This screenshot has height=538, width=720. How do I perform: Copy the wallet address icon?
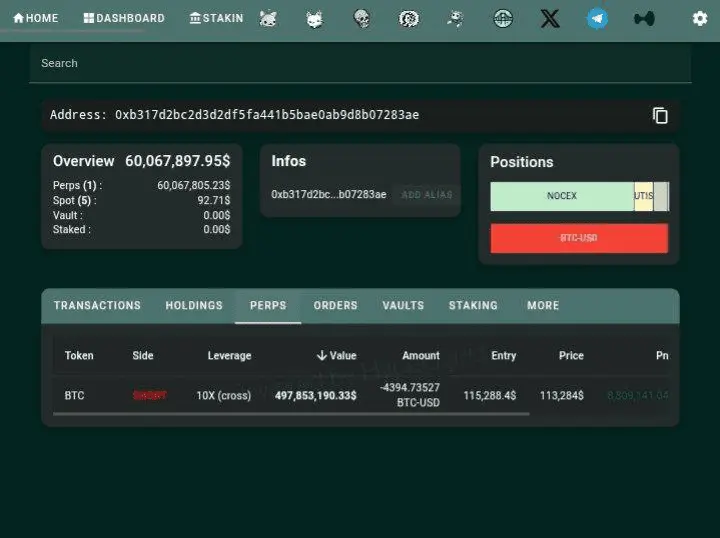[x=660, y=115]
